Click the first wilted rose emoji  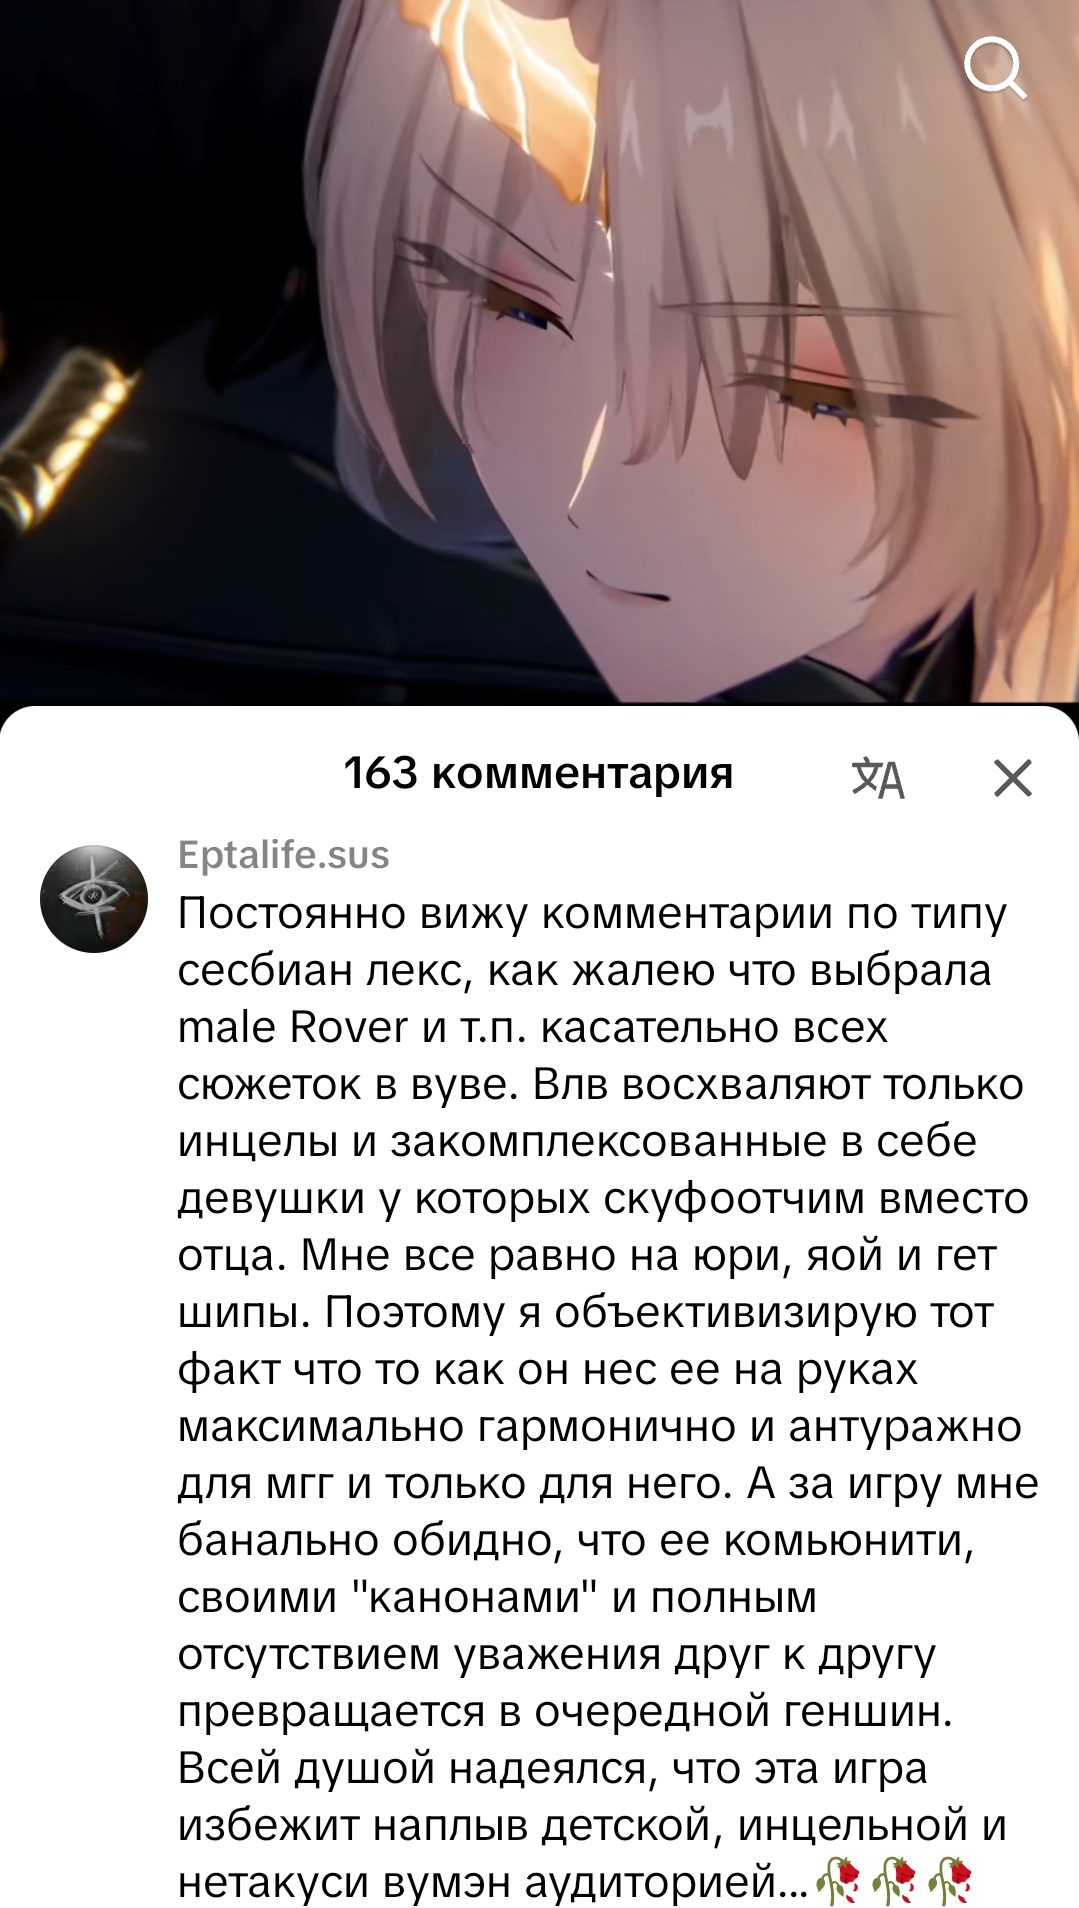837,1881
